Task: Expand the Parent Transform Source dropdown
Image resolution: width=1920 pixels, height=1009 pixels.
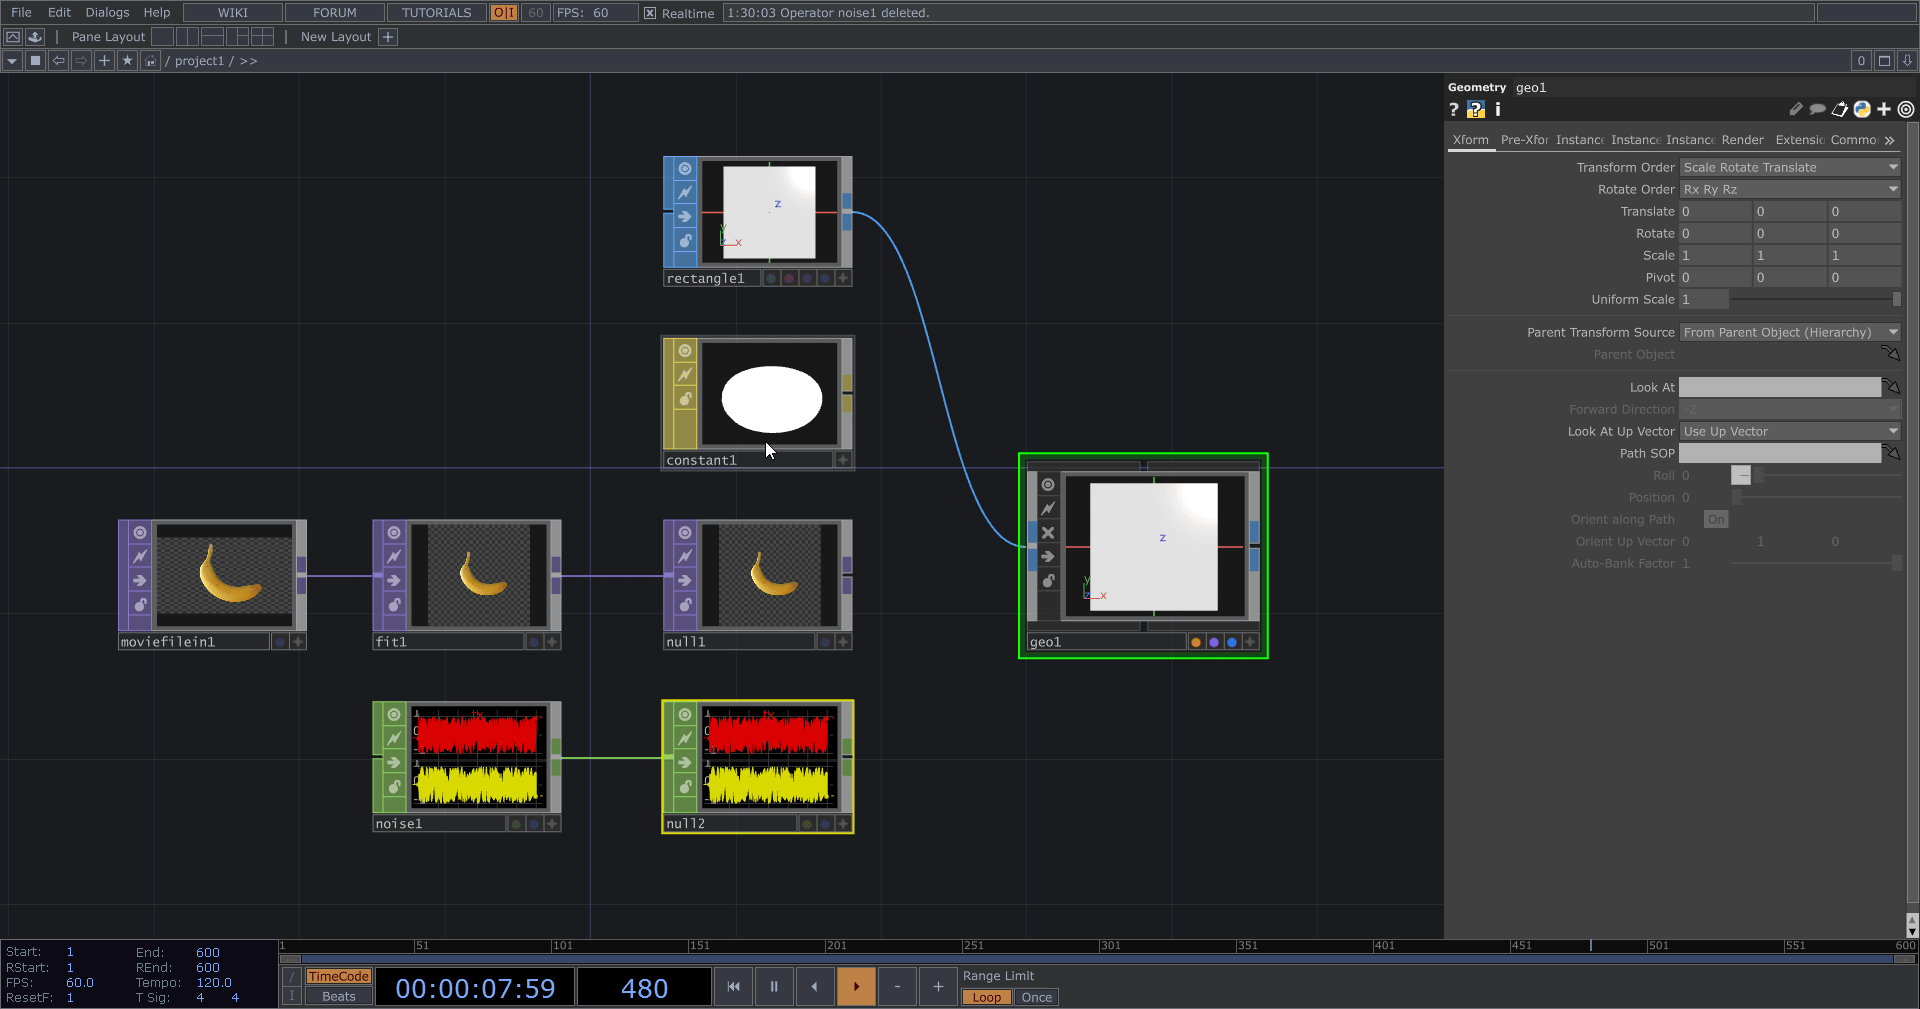Action: pyautogui.click(x=1789, y=332)
